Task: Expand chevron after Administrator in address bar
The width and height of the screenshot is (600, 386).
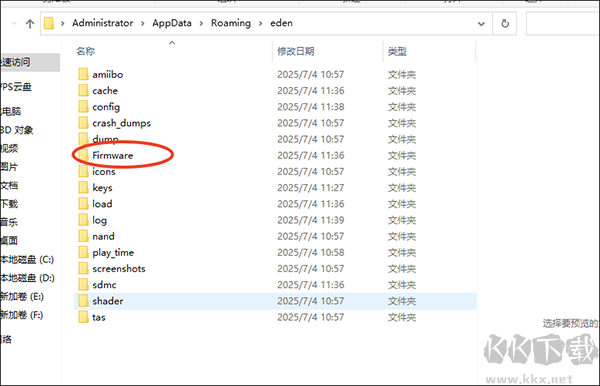Action: click(x=143, y=24)
